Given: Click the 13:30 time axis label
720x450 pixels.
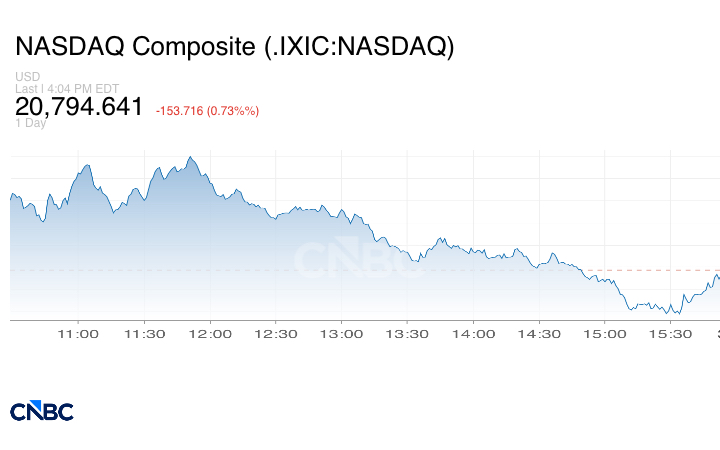Looking at the screenshot, I should pyautogui.click(x=410, y=334).
